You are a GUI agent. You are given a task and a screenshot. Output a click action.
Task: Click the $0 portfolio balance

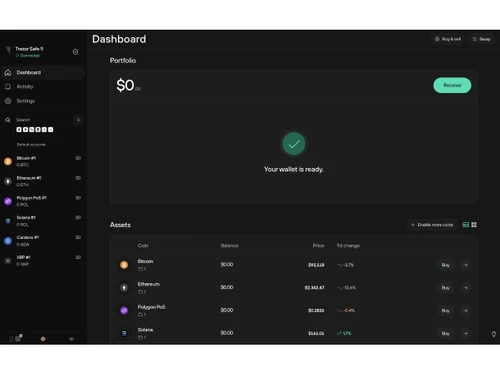(x=128, y=85)
